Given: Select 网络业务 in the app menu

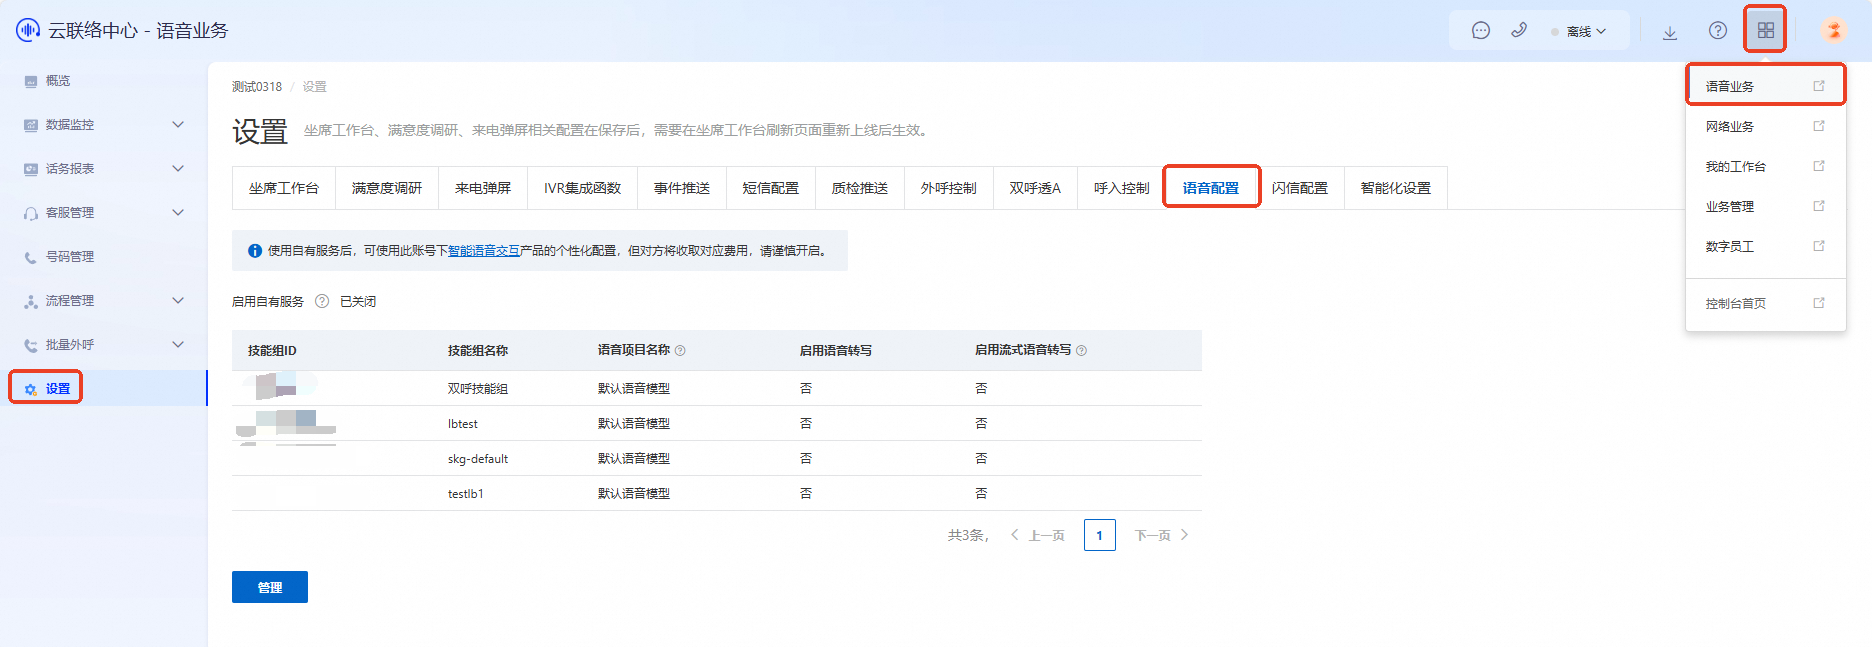Looking at the screenshot, I should (1766, 126).
